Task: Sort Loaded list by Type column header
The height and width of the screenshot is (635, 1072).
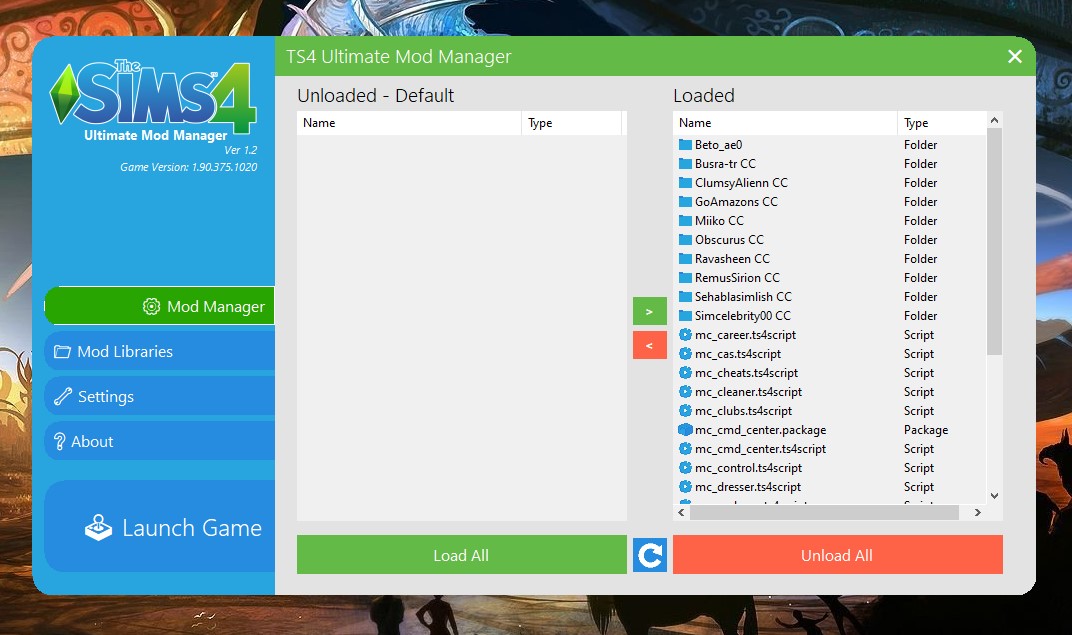Action: (941, 123)
